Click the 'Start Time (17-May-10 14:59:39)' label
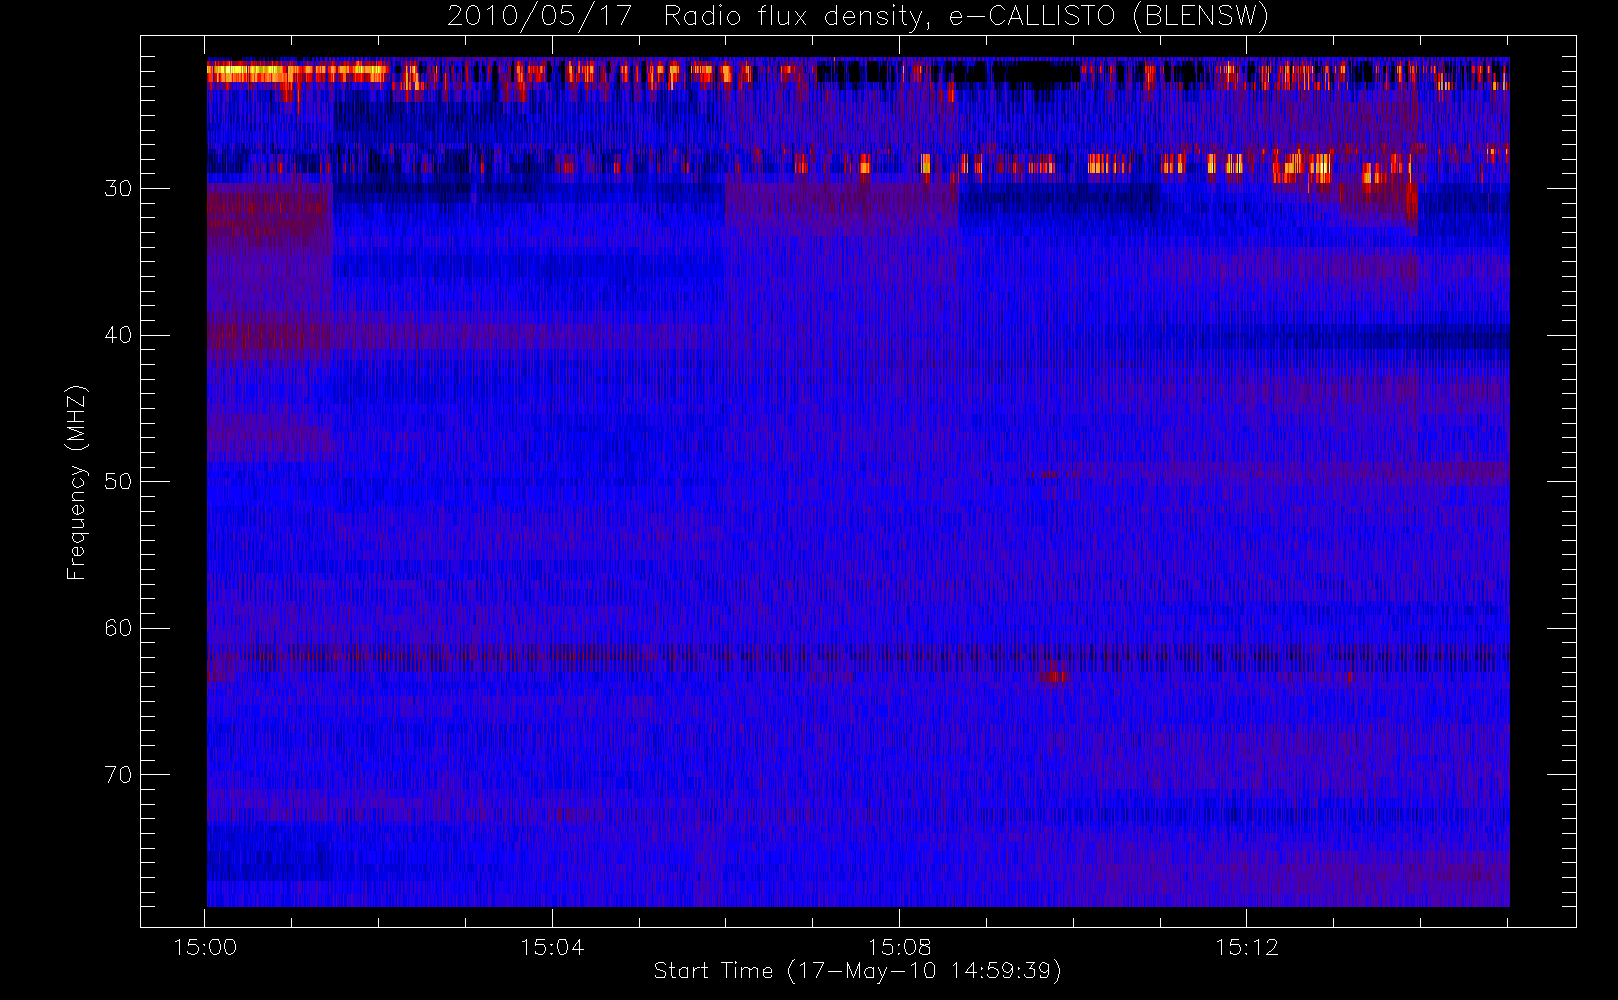Image resolution: width=1618 pixels, height=1000 pixels. pyautogui.click(x=858, y=971)
